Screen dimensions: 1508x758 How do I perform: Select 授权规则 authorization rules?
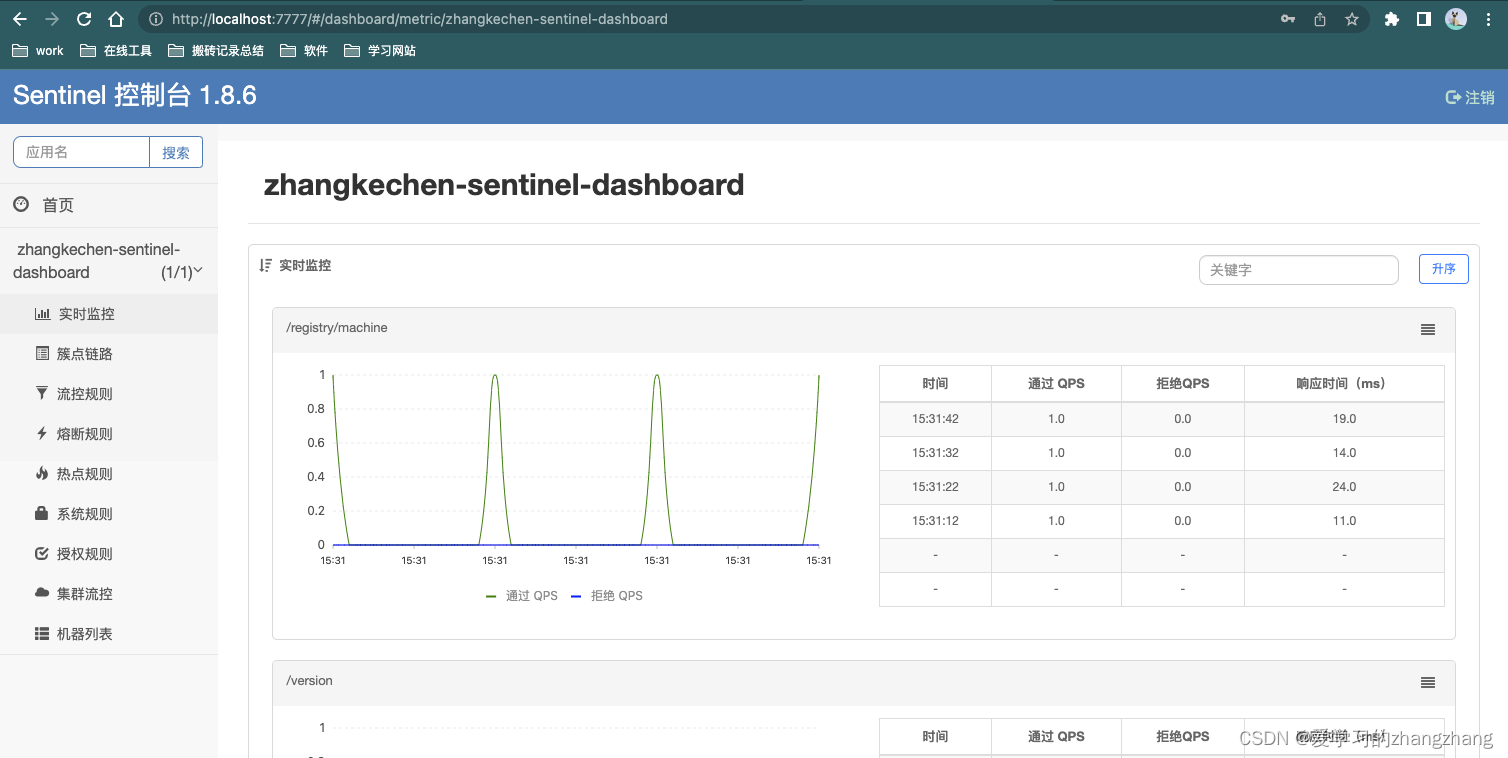point(85,553)
